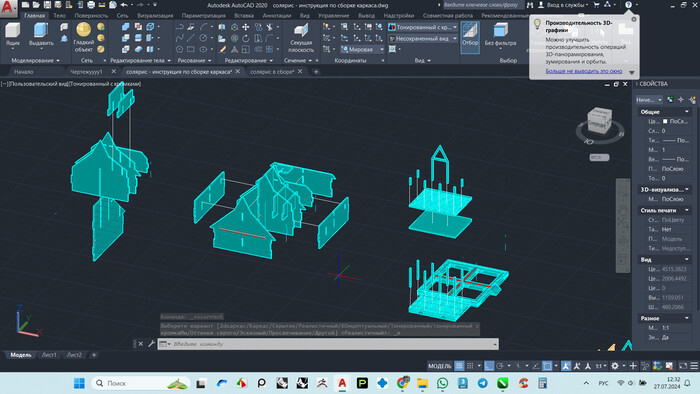Toggle the Отбор (Culling) button

470,37
